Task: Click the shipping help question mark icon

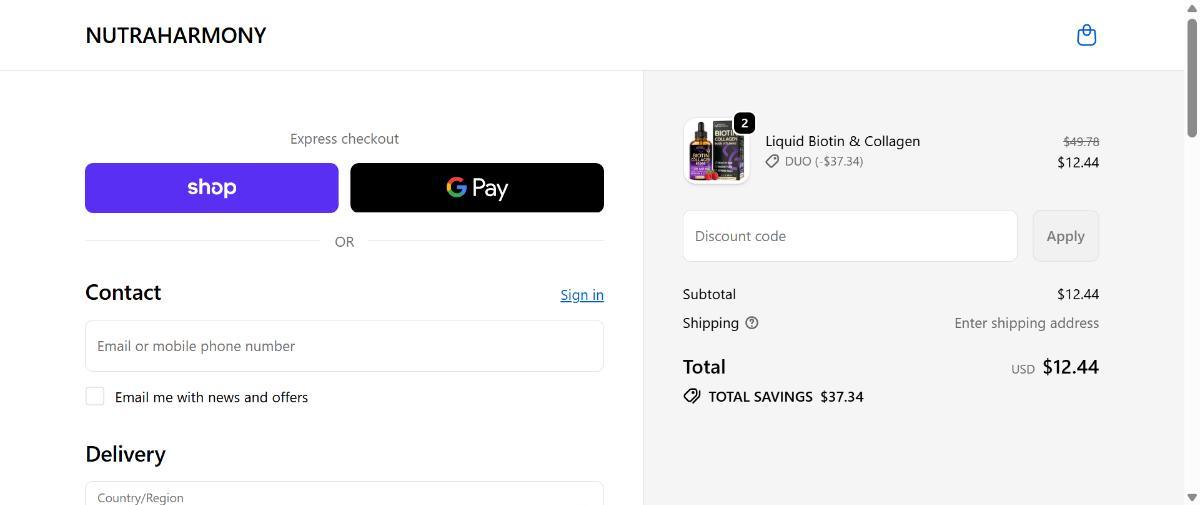Action: click(752, 323)
